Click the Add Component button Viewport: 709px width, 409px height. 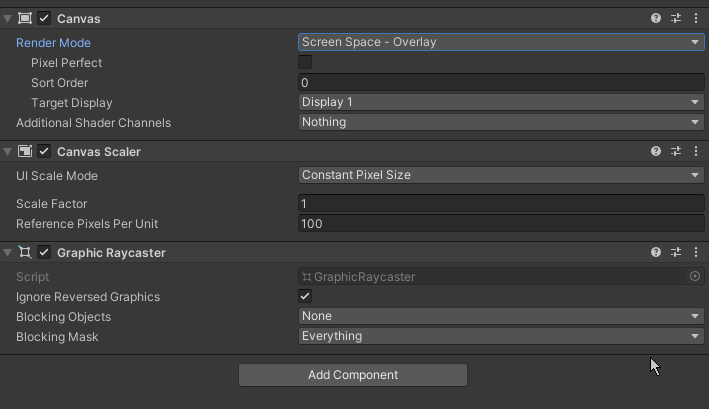(x=352, y=375)
